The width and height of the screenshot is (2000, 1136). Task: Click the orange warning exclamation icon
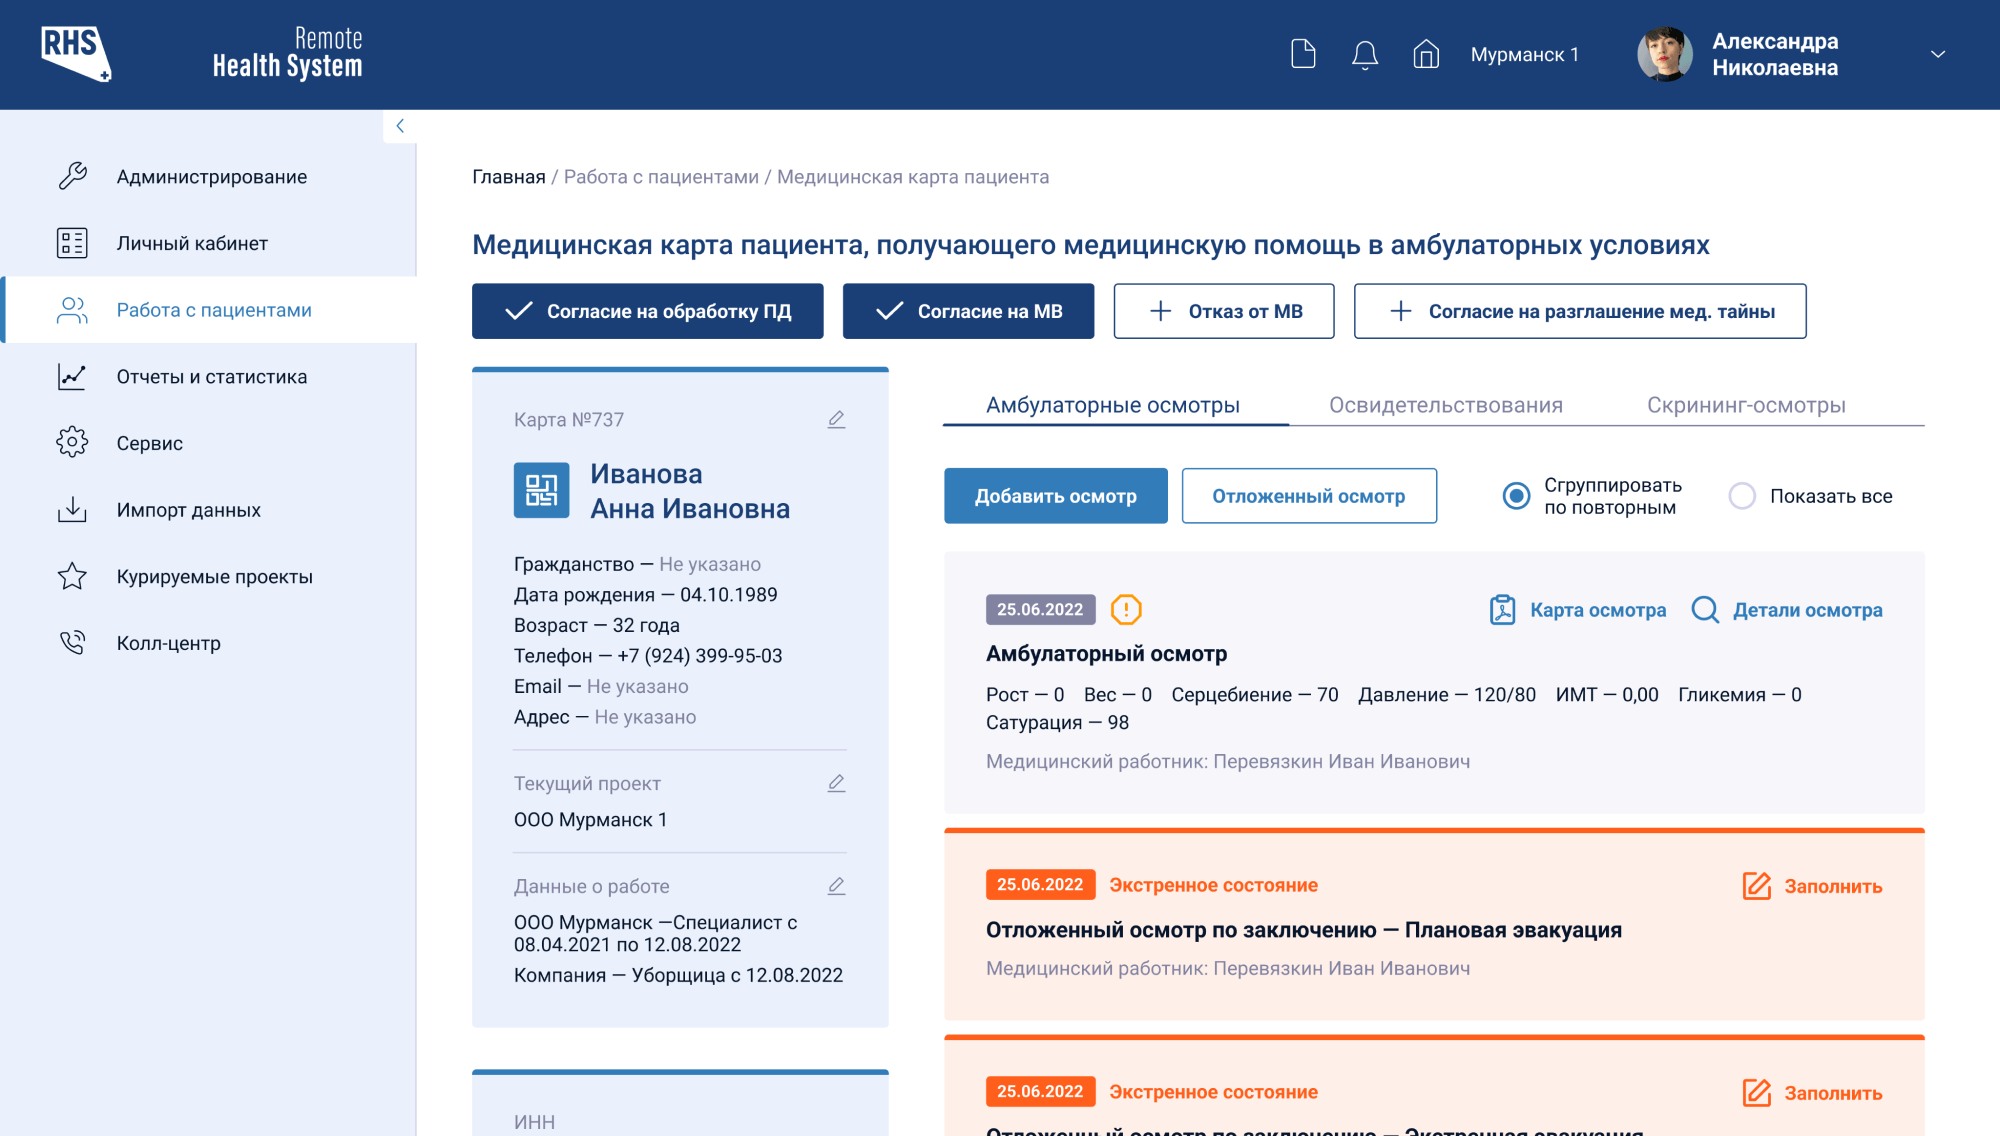(x=1126, y=610)
